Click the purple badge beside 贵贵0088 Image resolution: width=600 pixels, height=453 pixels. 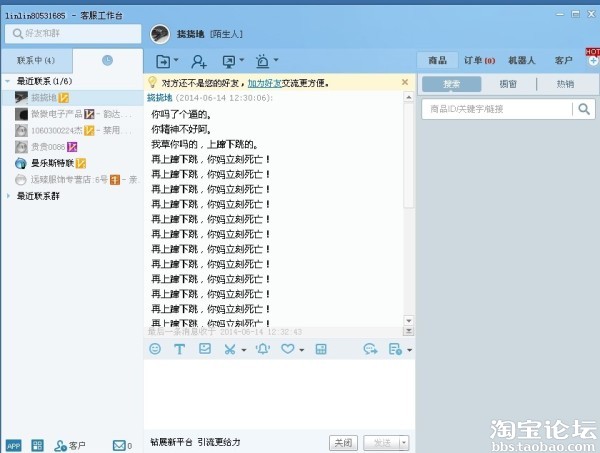72,147
